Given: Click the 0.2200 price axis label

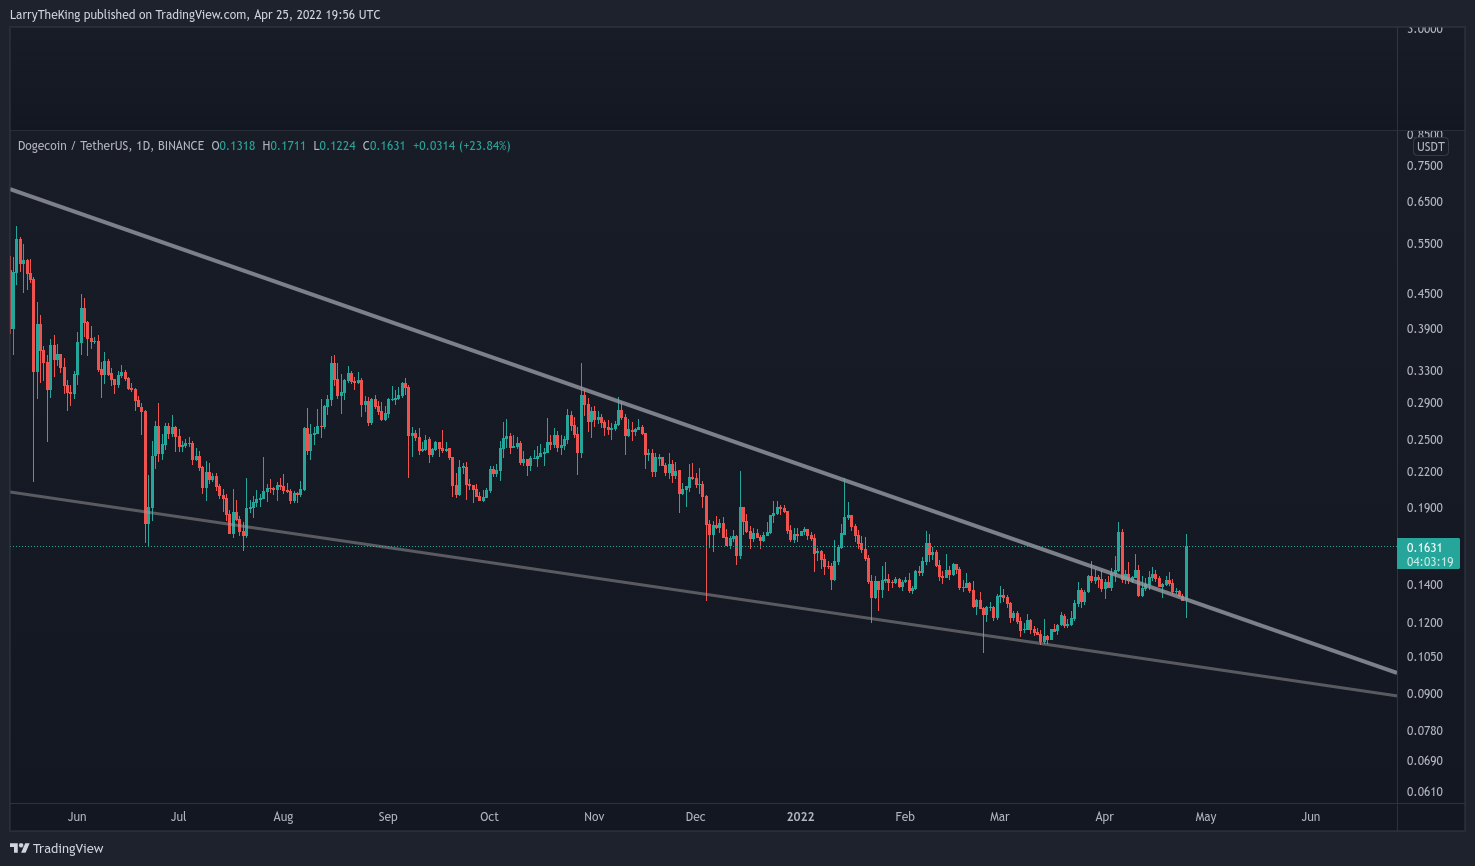Looking at the screenshot, I should tap(1424, 472).
